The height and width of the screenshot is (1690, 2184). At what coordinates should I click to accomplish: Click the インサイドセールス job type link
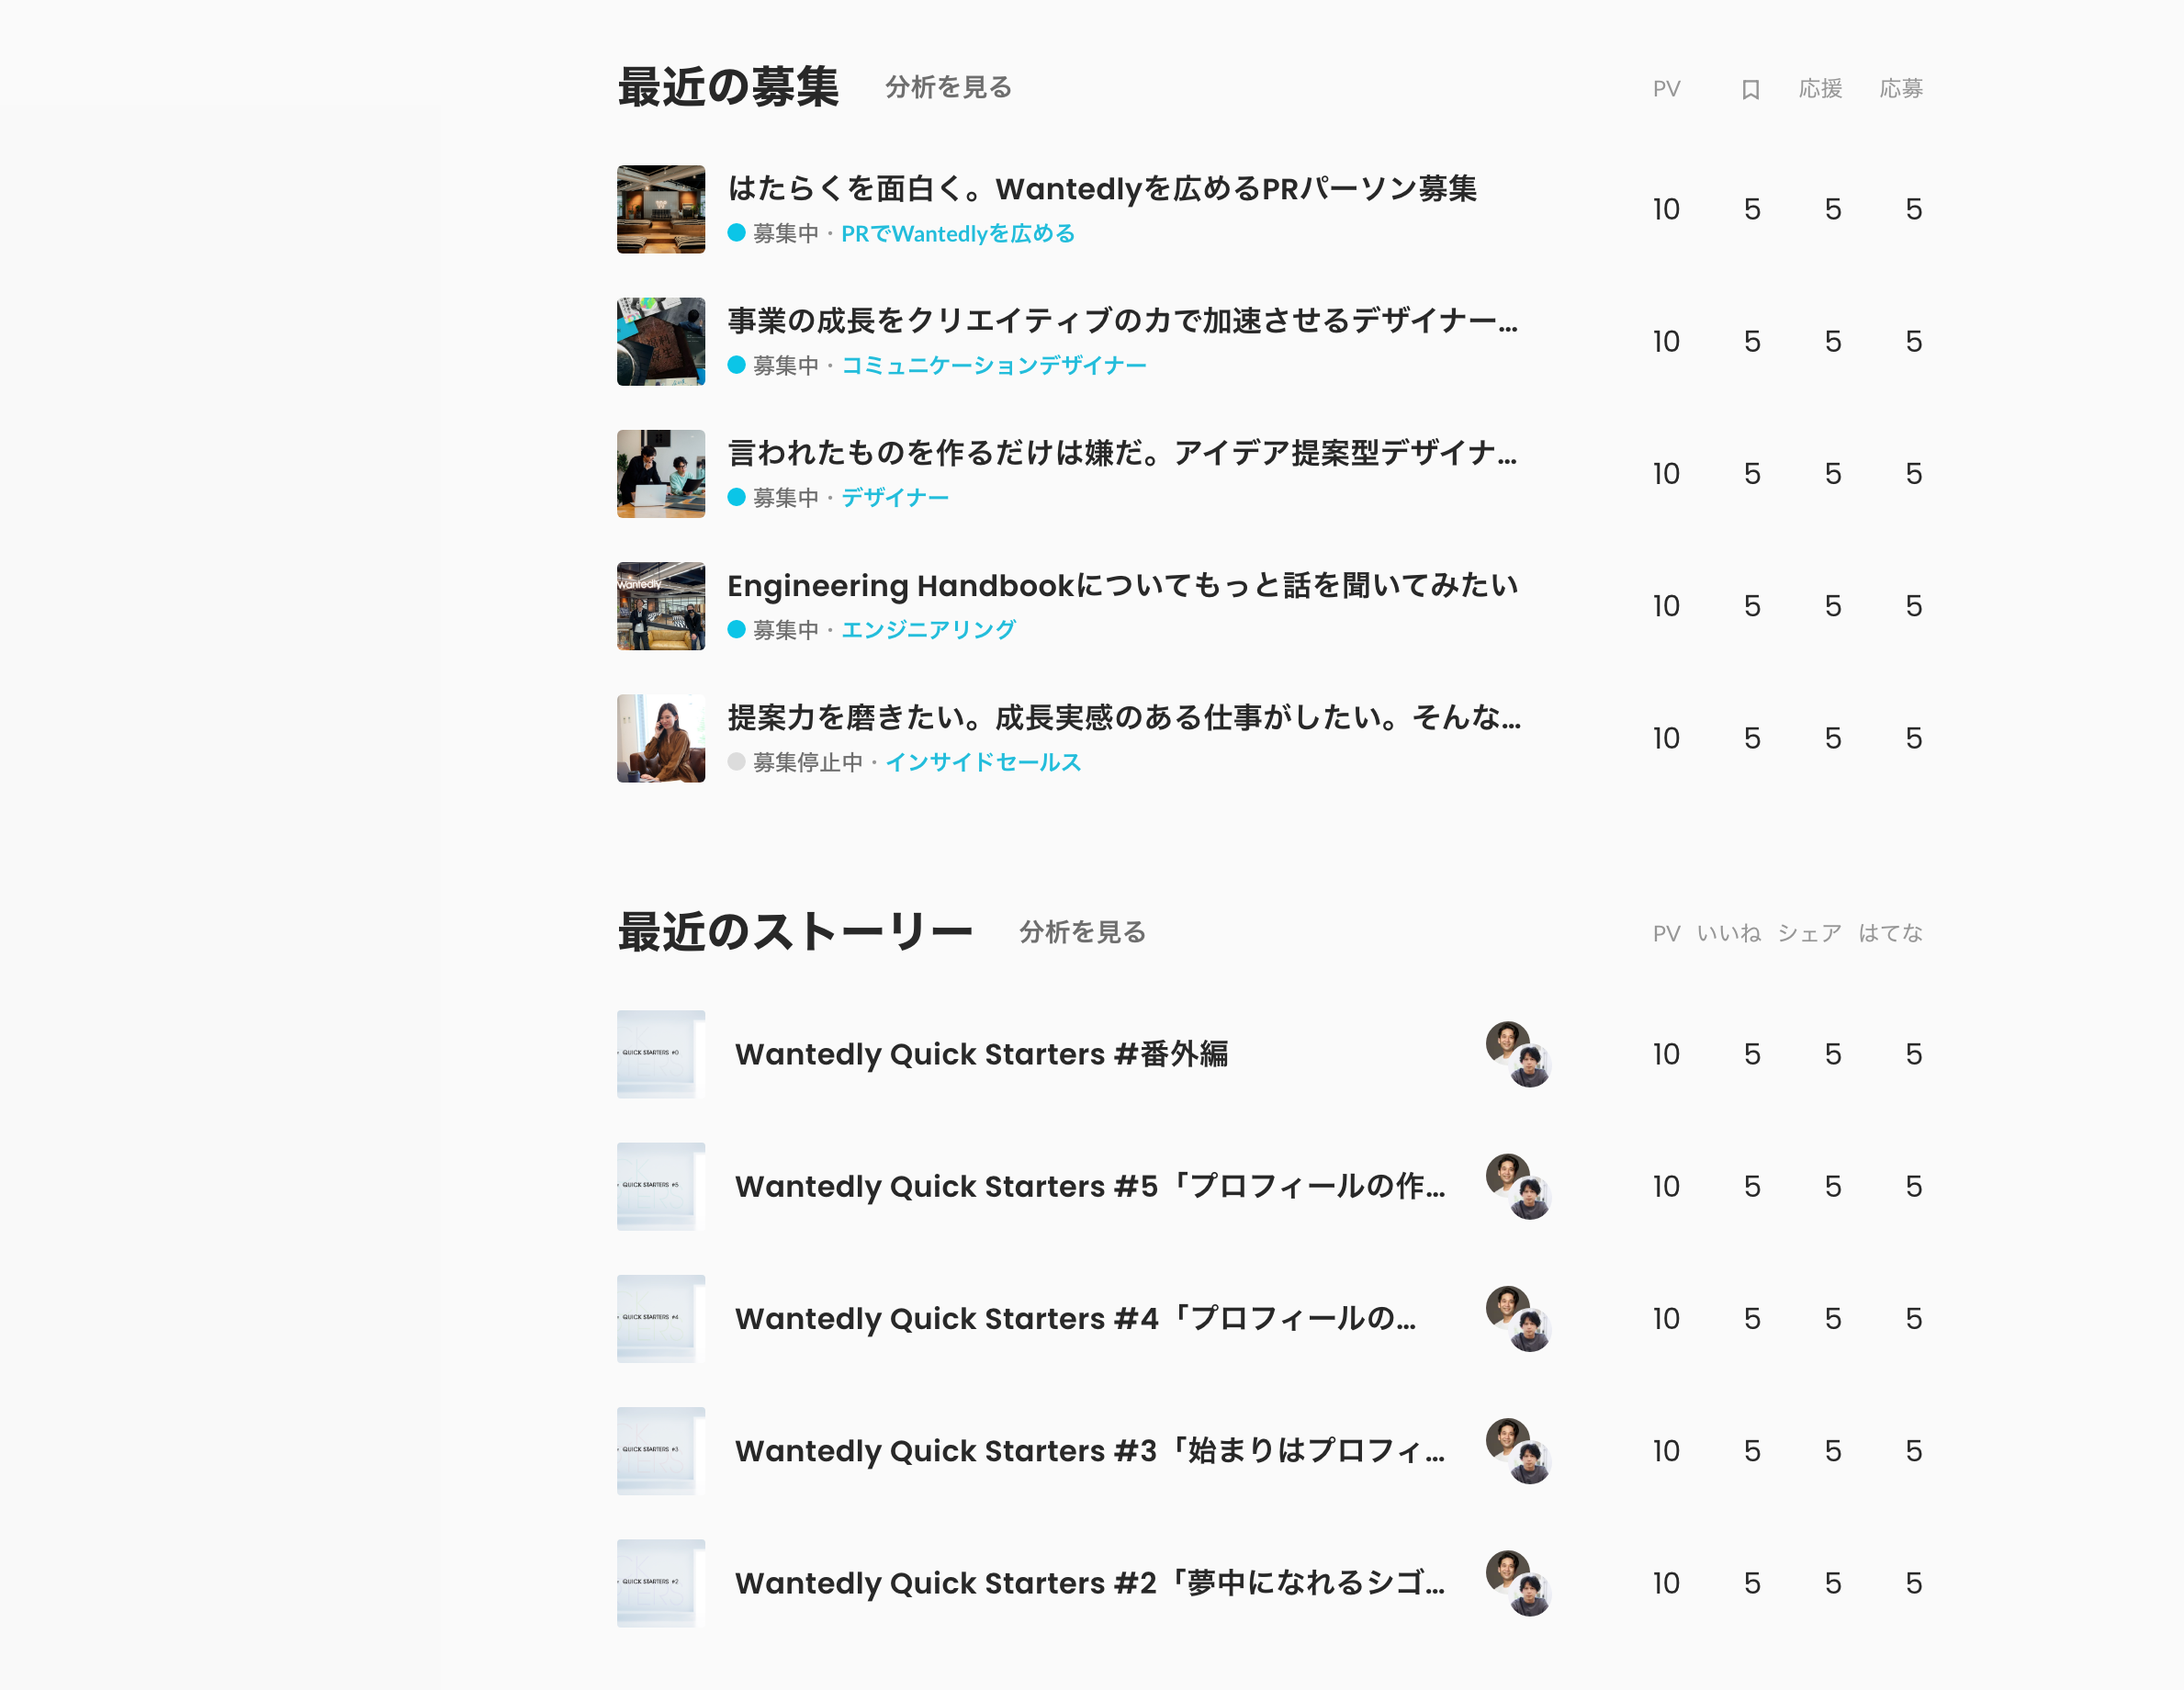982,762
